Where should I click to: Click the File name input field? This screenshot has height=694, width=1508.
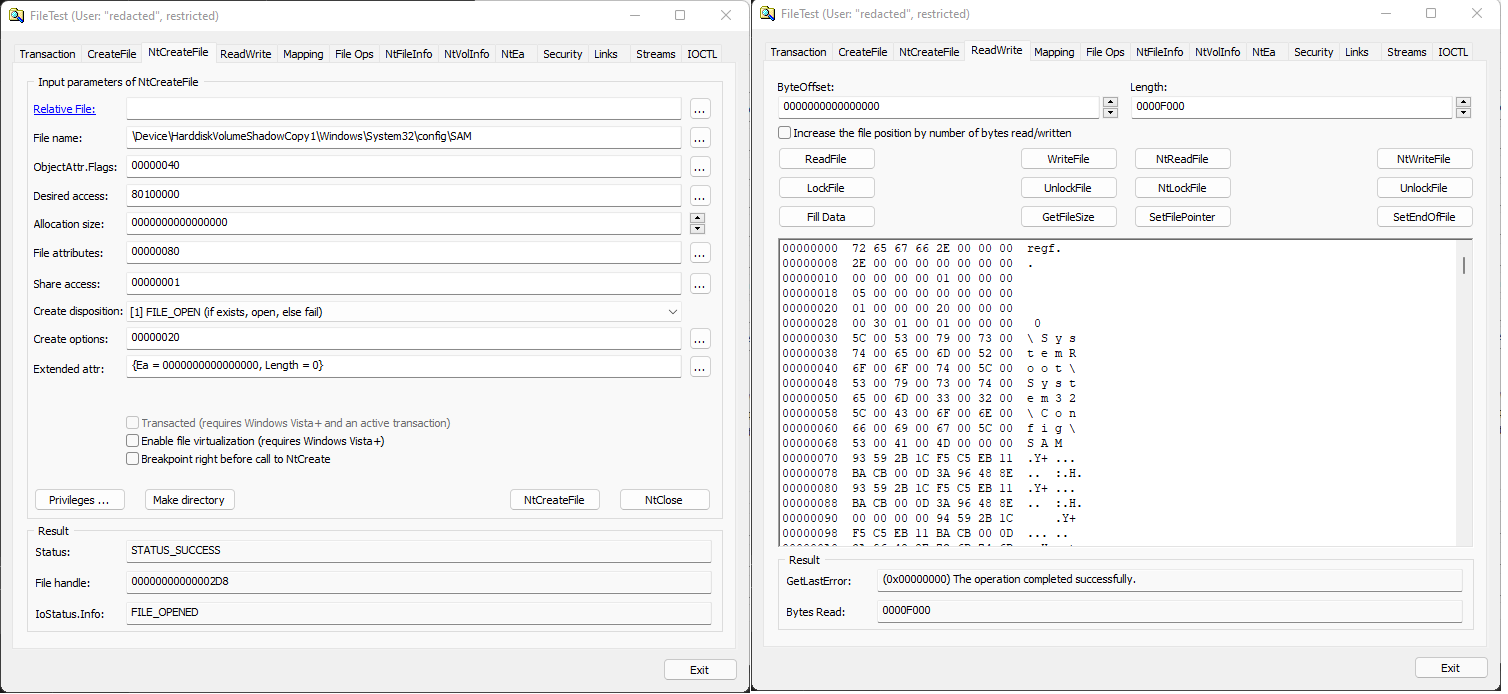pos(404,137)
